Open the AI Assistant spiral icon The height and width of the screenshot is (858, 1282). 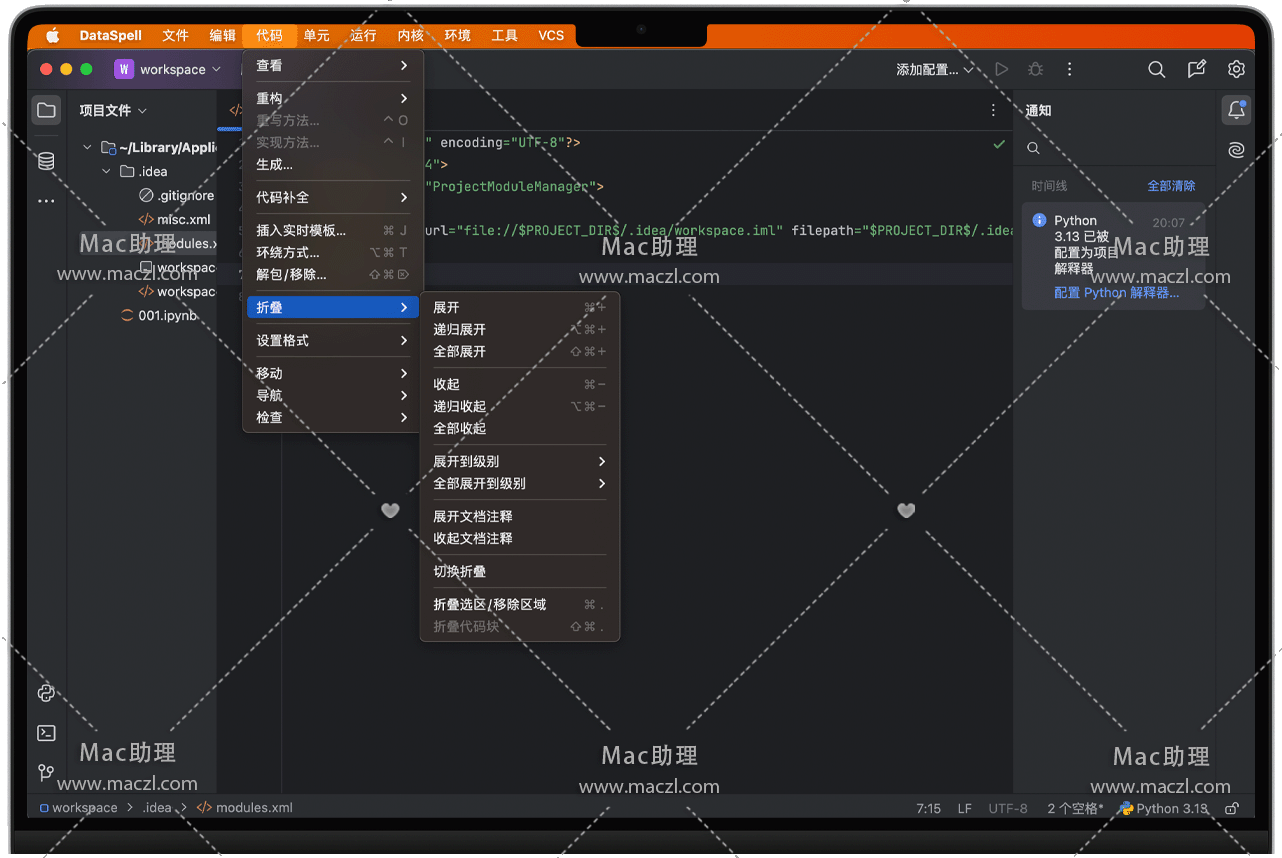point(1236,150)
